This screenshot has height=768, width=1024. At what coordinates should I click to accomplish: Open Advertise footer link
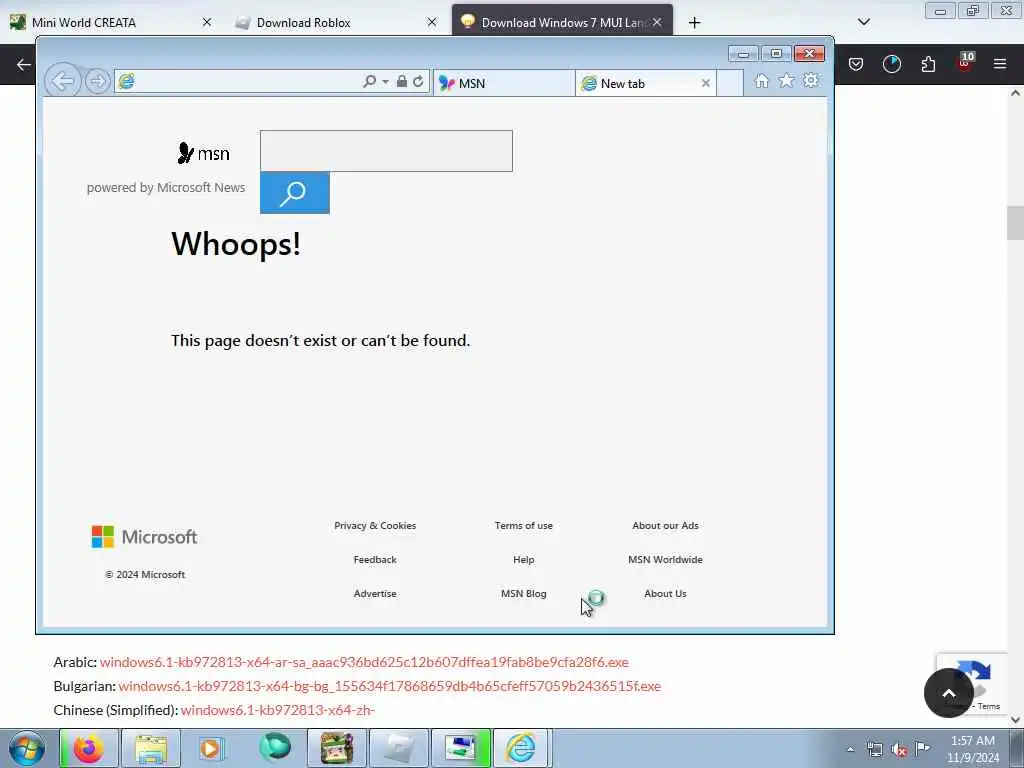pyautogui.click(x=375, y=594)
